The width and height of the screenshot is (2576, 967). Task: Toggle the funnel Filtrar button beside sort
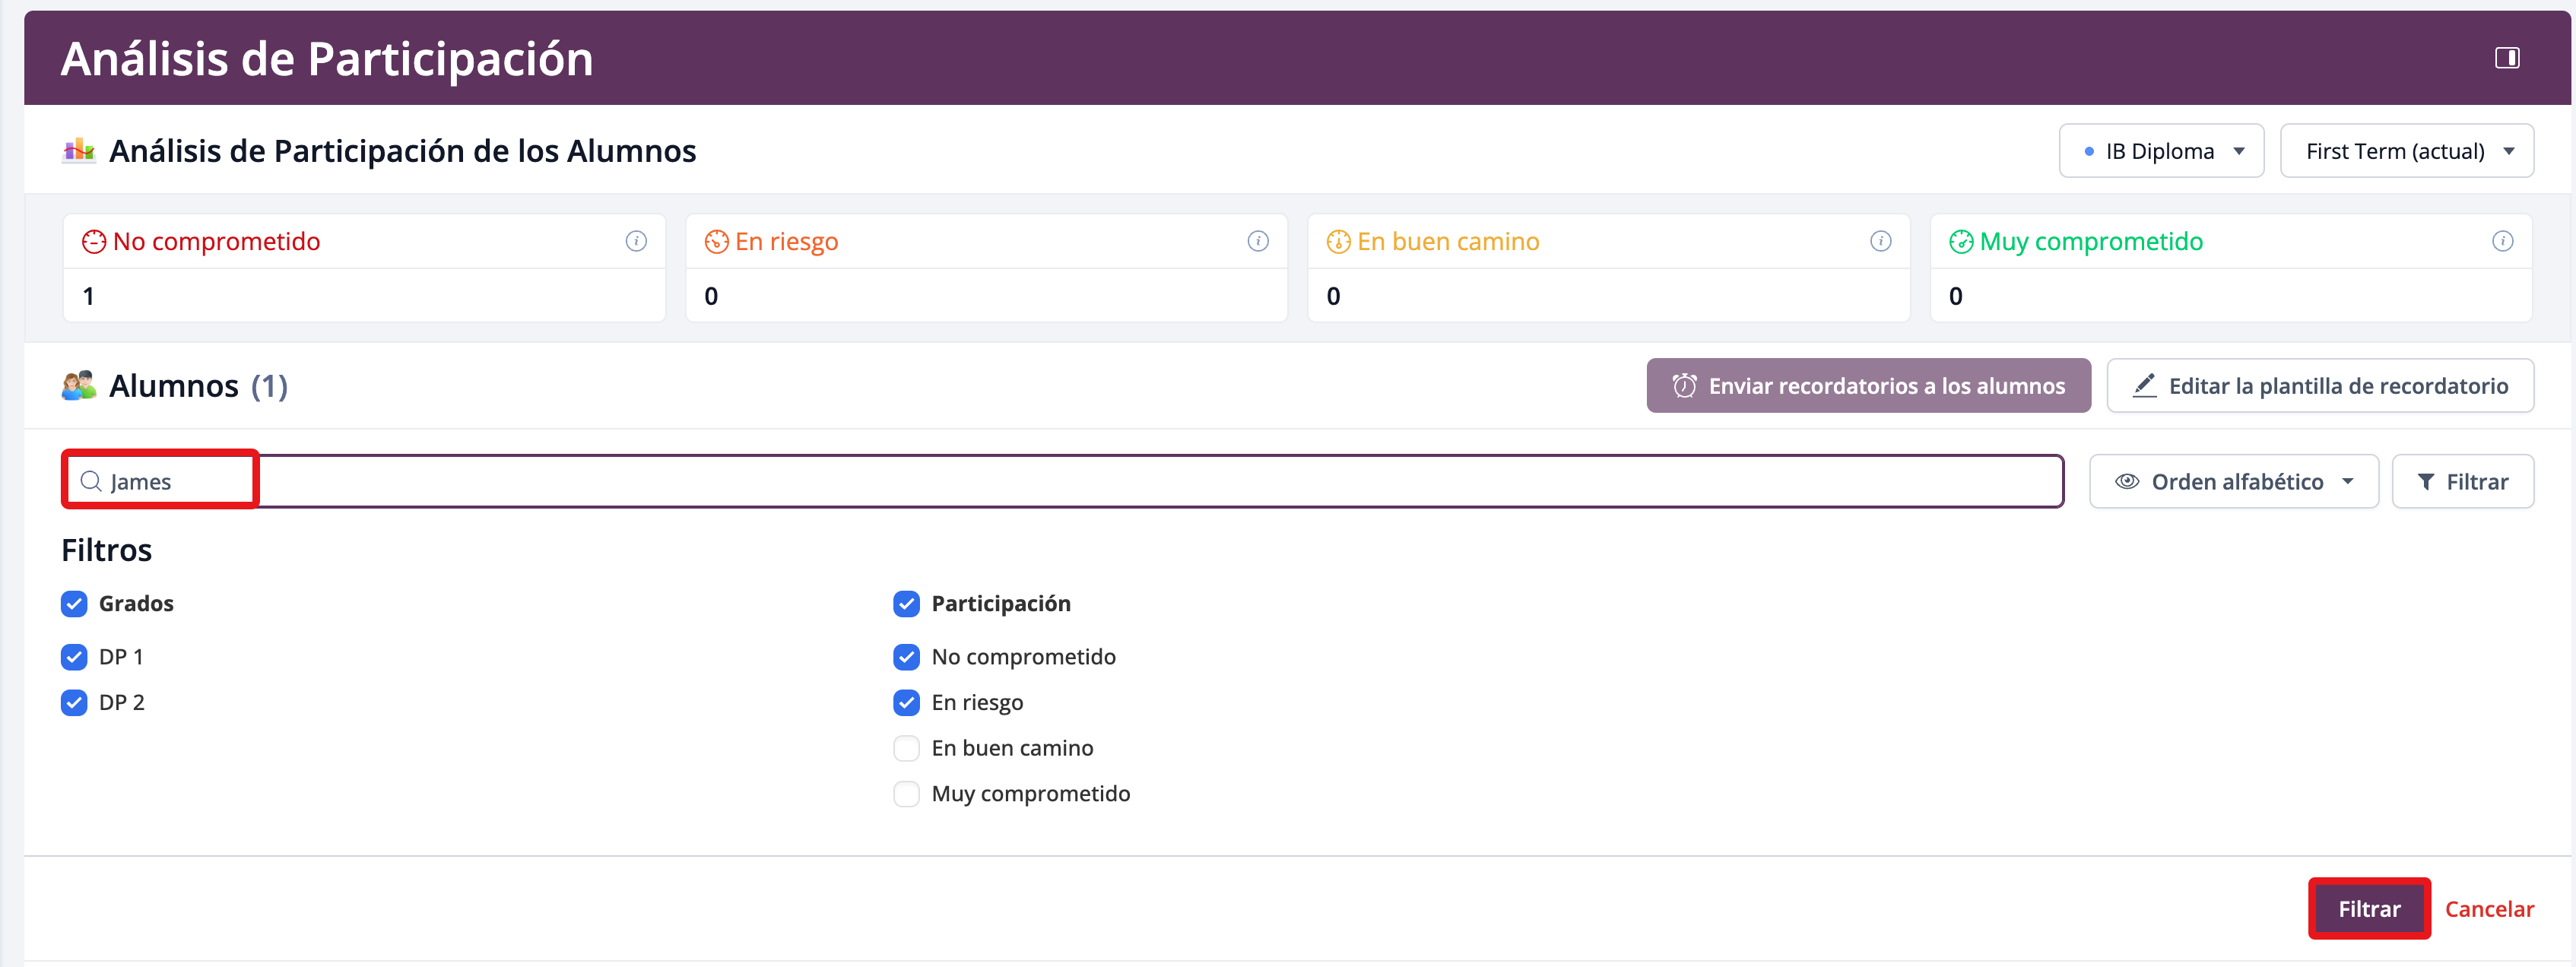click(x=2462, y=482)
